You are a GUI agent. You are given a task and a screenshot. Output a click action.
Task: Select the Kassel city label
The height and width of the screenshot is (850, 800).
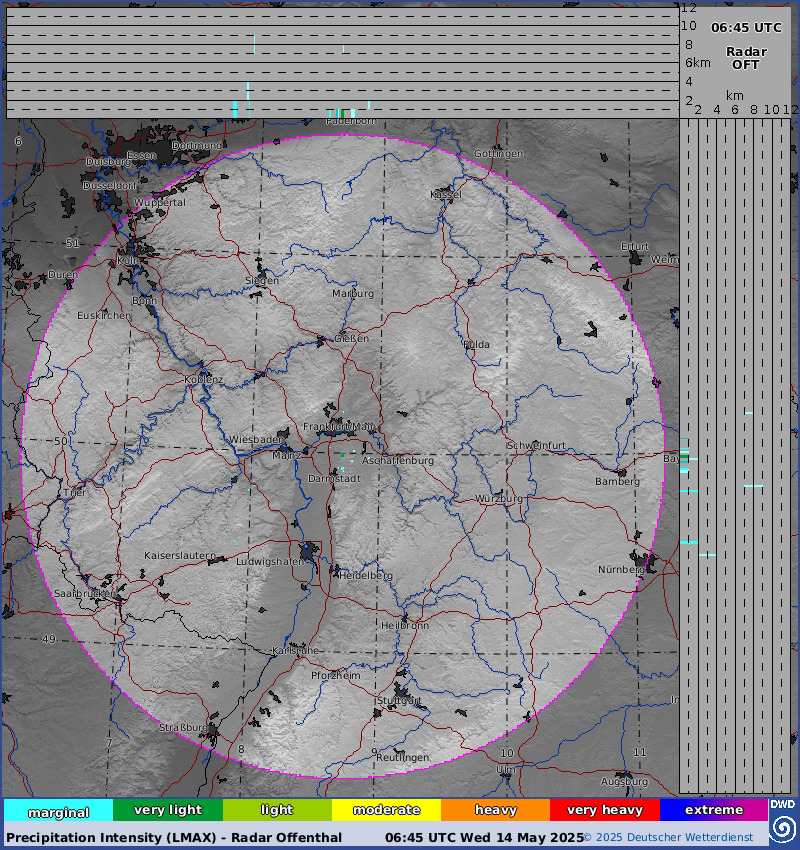(446, 193)
